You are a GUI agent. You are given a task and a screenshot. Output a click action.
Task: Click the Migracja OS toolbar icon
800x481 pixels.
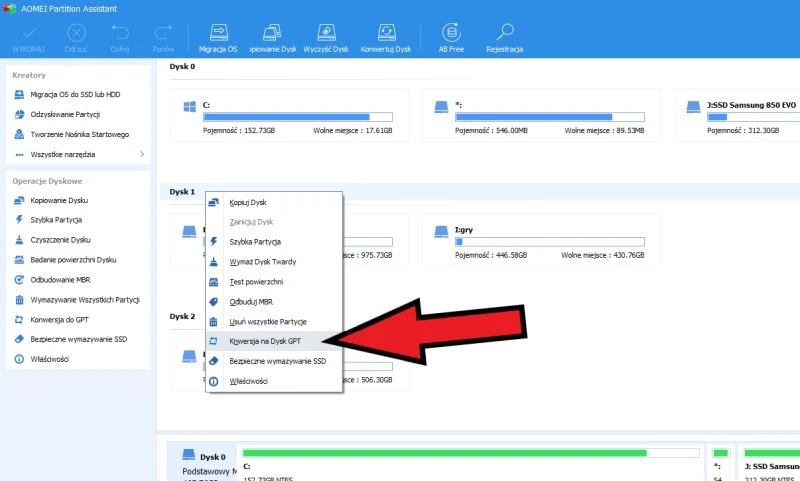point(218,34)
